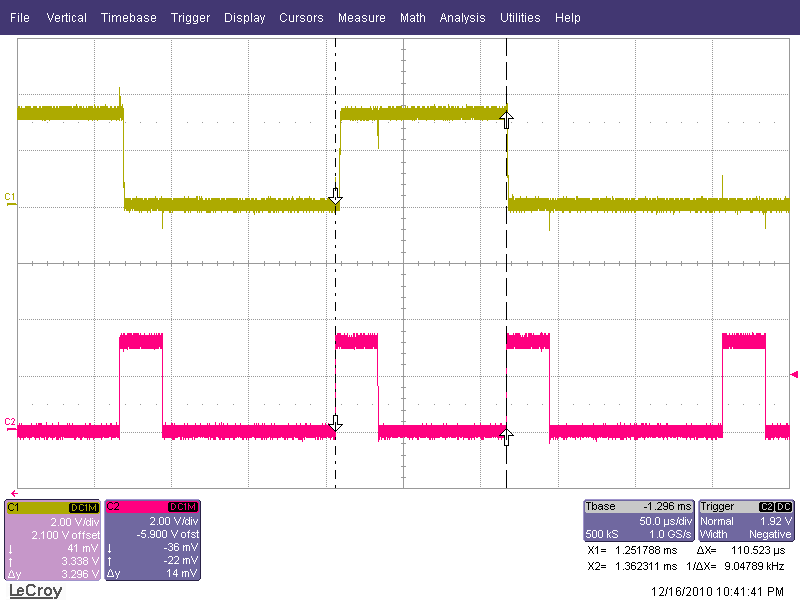Click the X1= 1.251788 ms cursor readout
Image resolution: width=800 pixels, height=600 pixels.
(x=632, y=551)
